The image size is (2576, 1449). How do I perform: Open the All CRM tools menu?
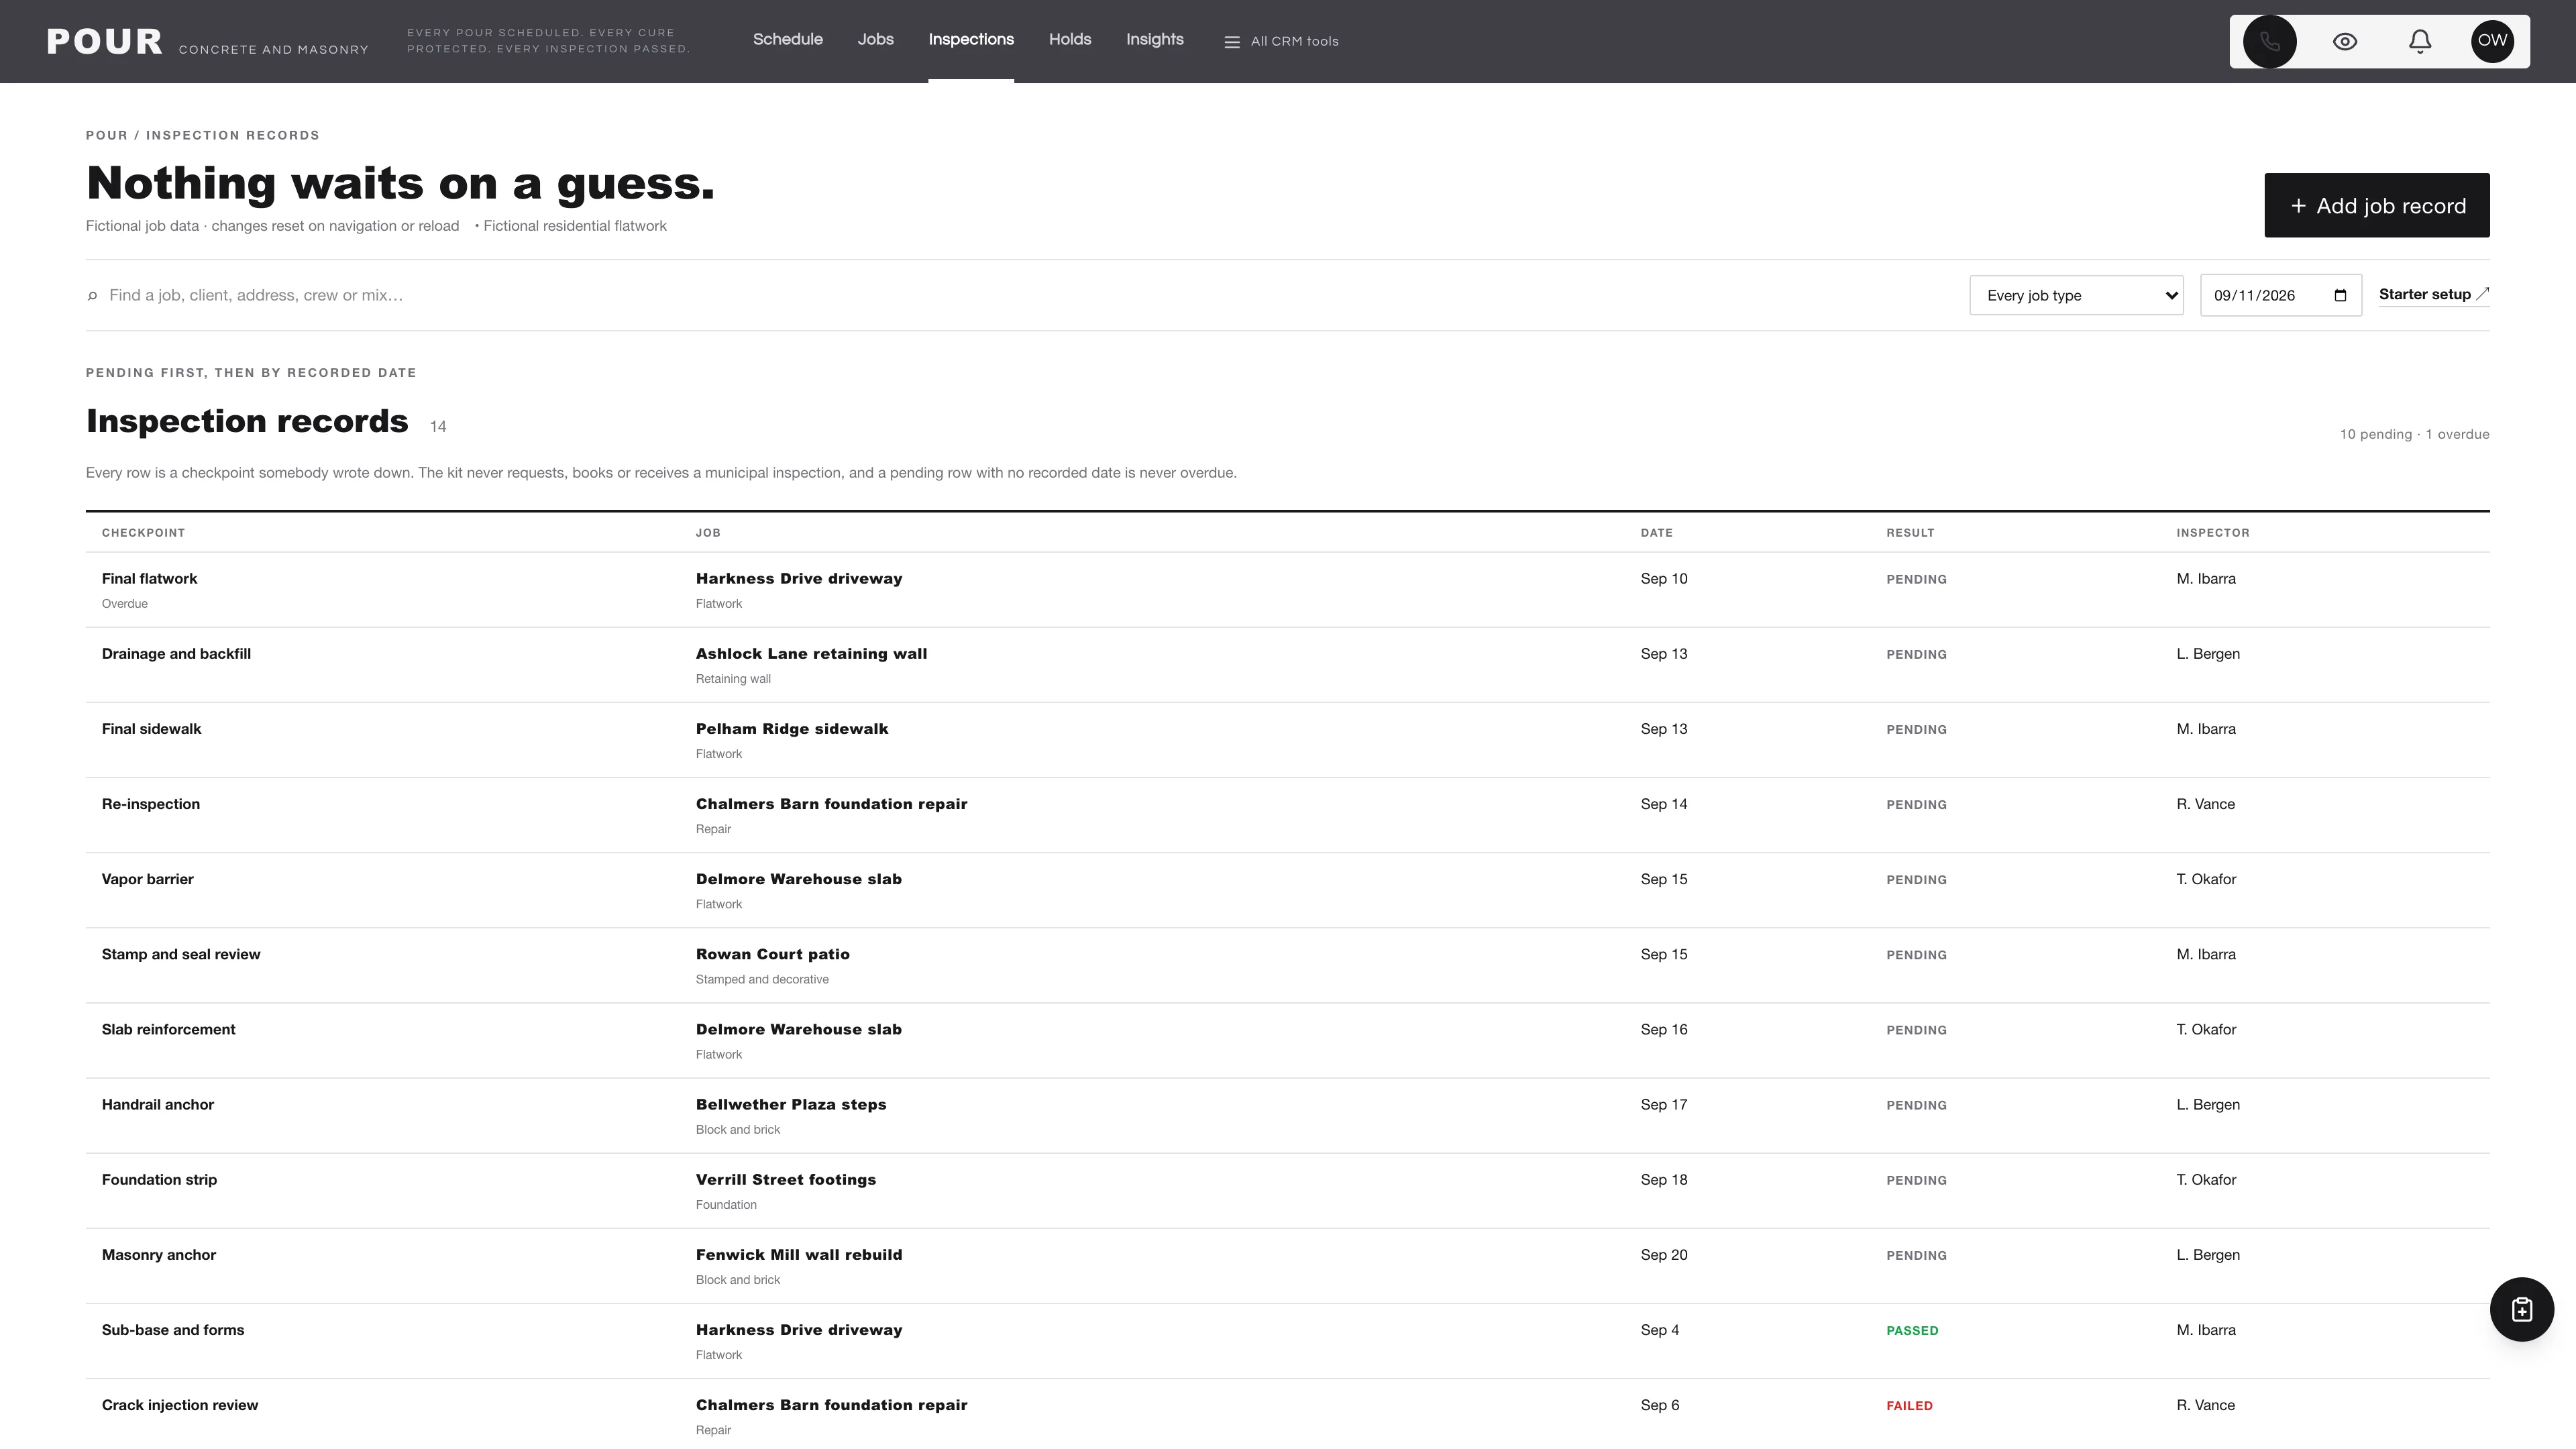pyautogui.click(x=1281, y=41)
